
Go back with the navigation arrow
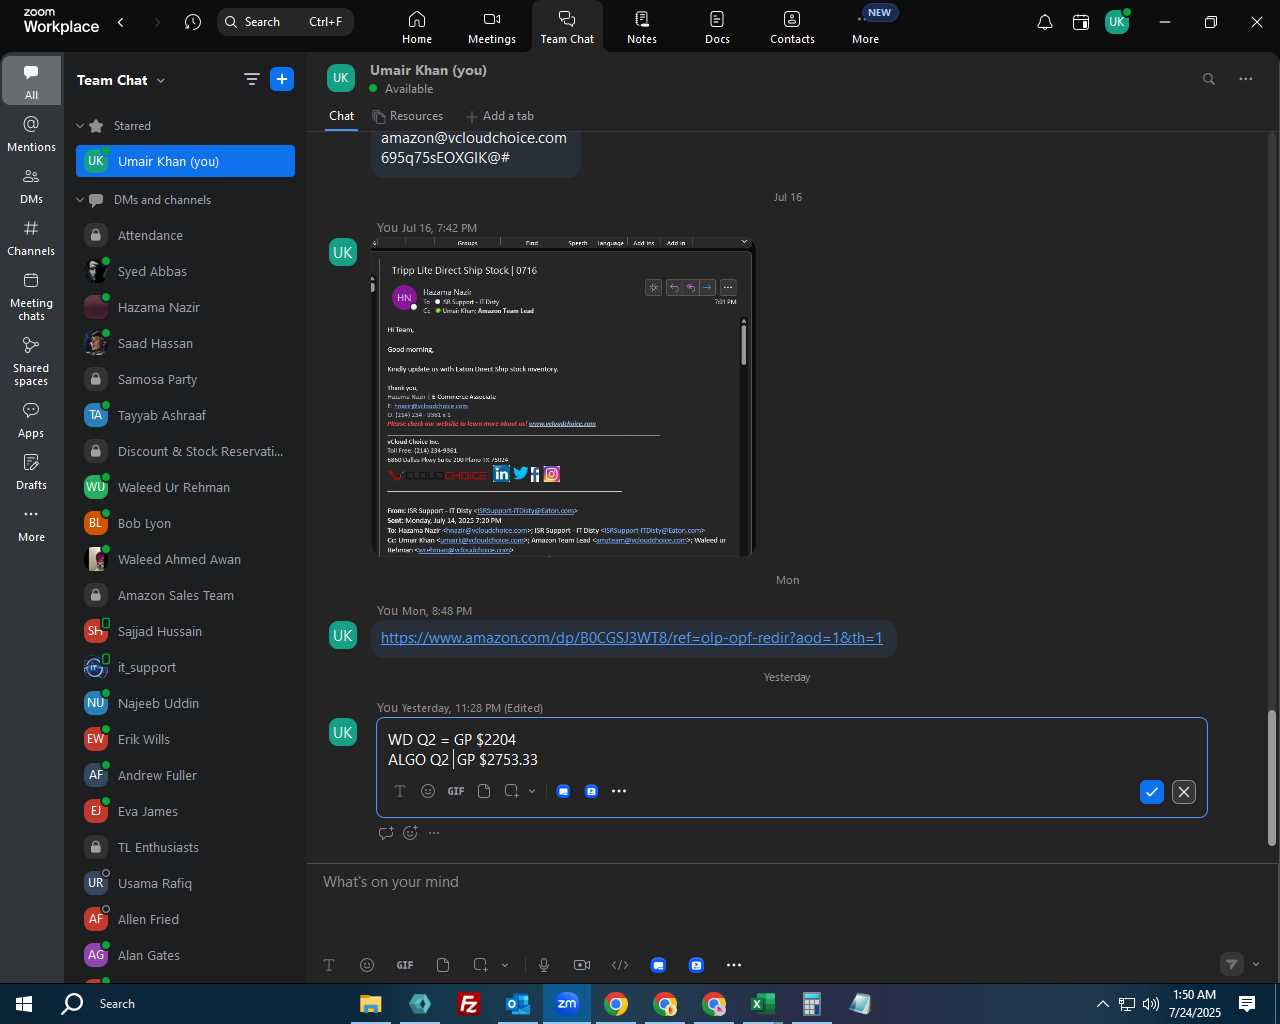121,22
